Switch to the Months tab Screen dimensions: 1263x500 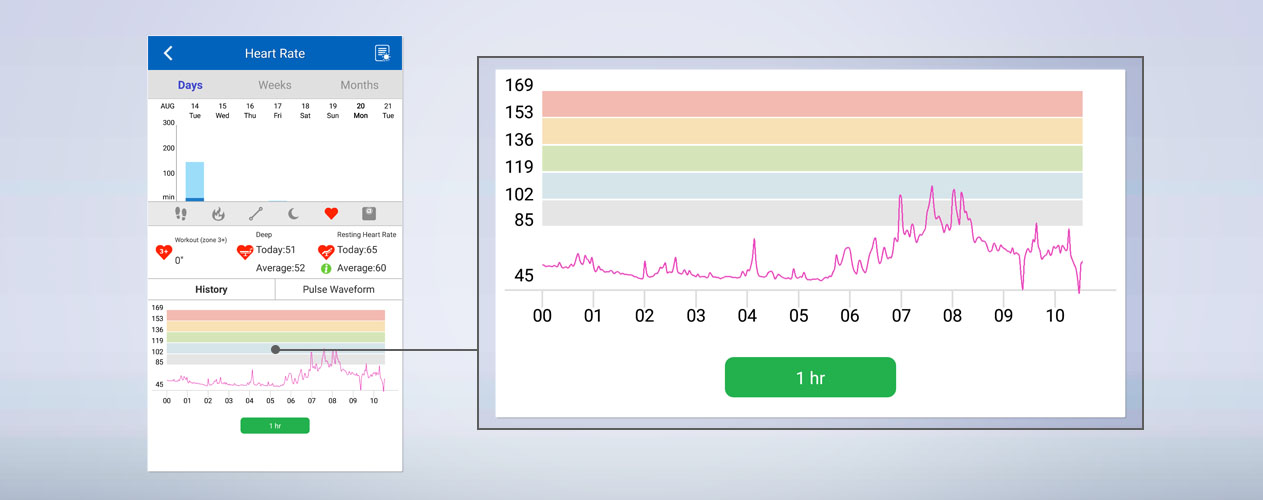click(359, 85)
